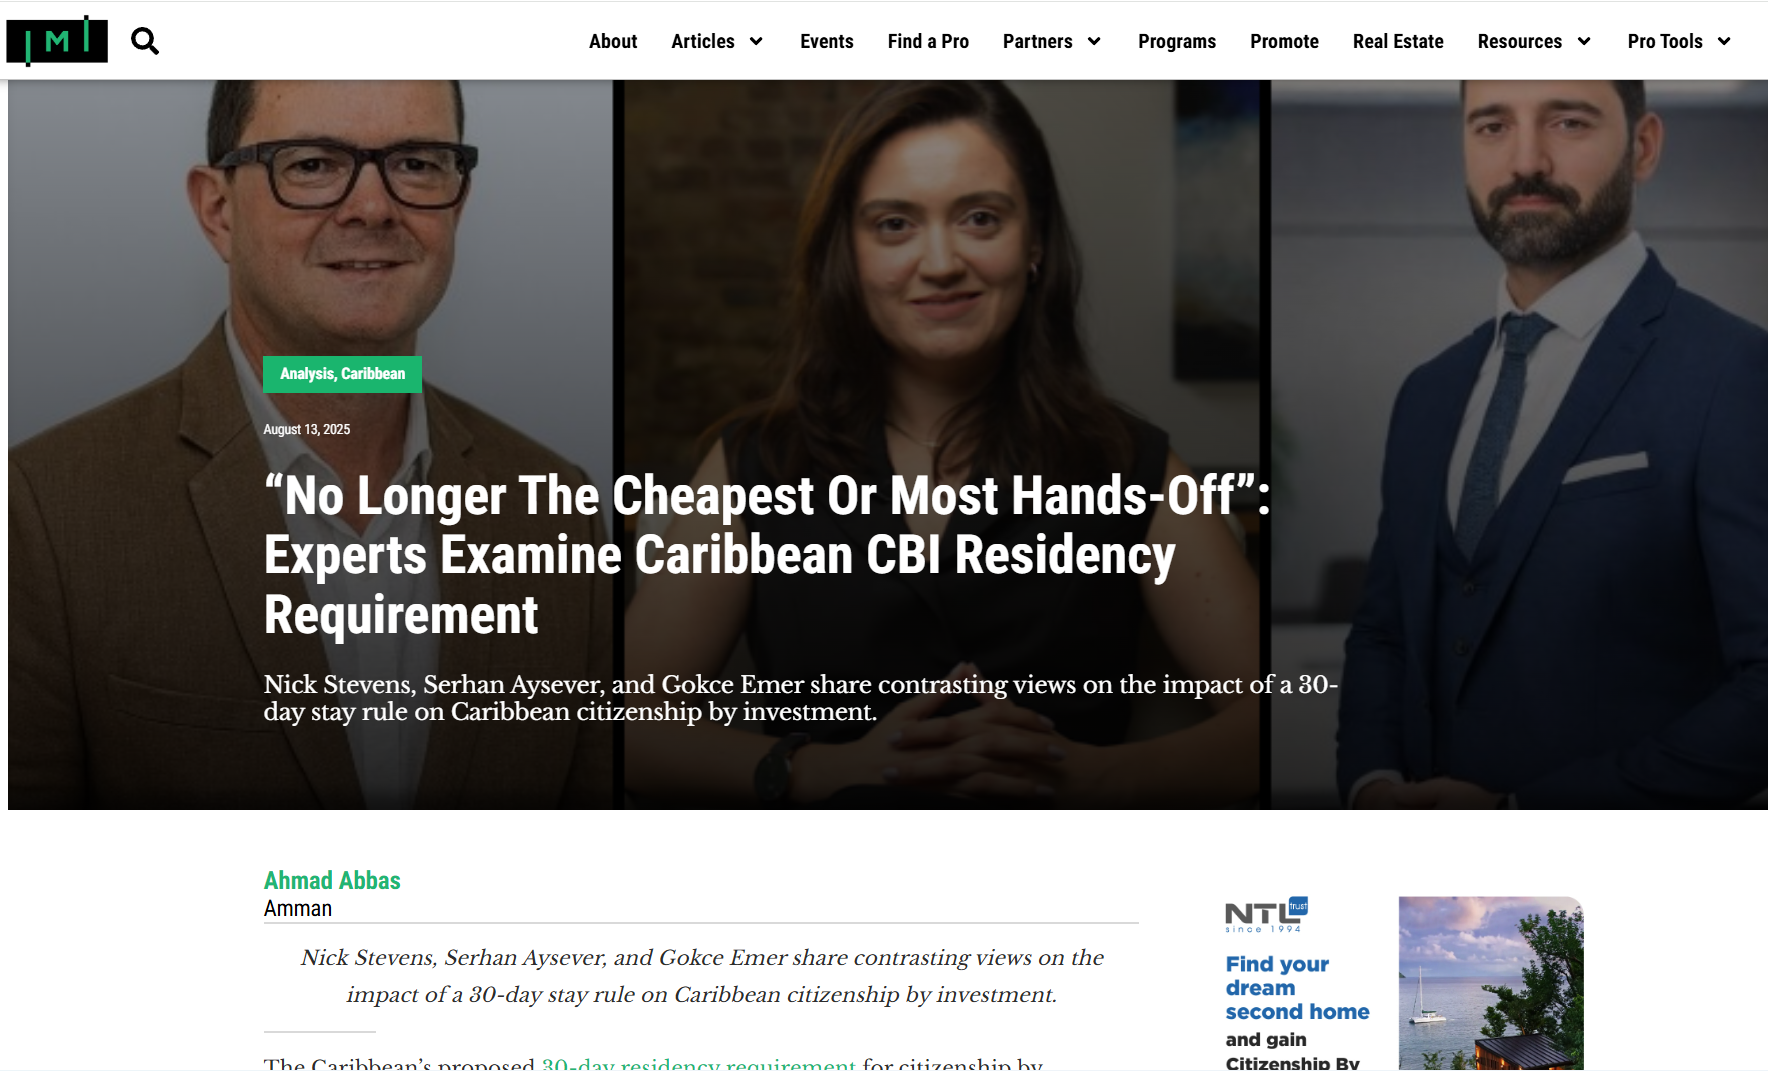Open the Real Estate menu item
This screenshot has width=1768, height=1071.
point(1398,41)
